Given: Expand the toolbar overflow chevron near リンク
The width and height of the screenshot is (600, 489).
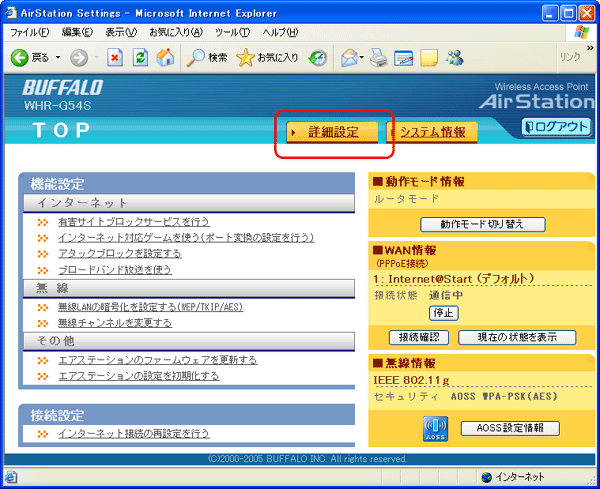Looking at the screenshot, I should tap(590, 48).
